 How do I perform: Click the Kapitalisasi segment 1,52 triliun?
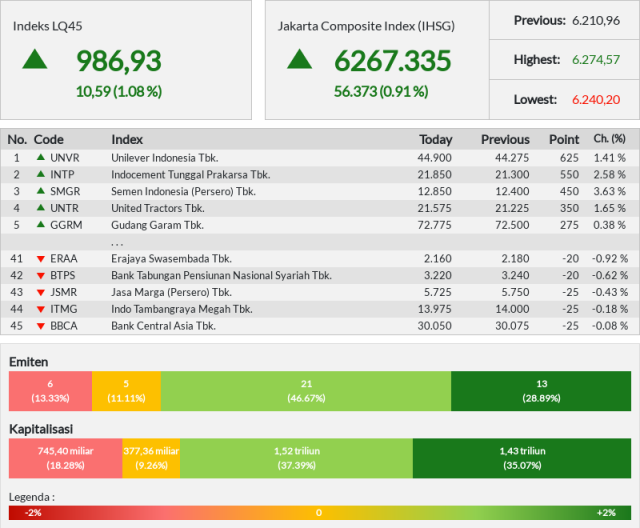coord(296,458)
